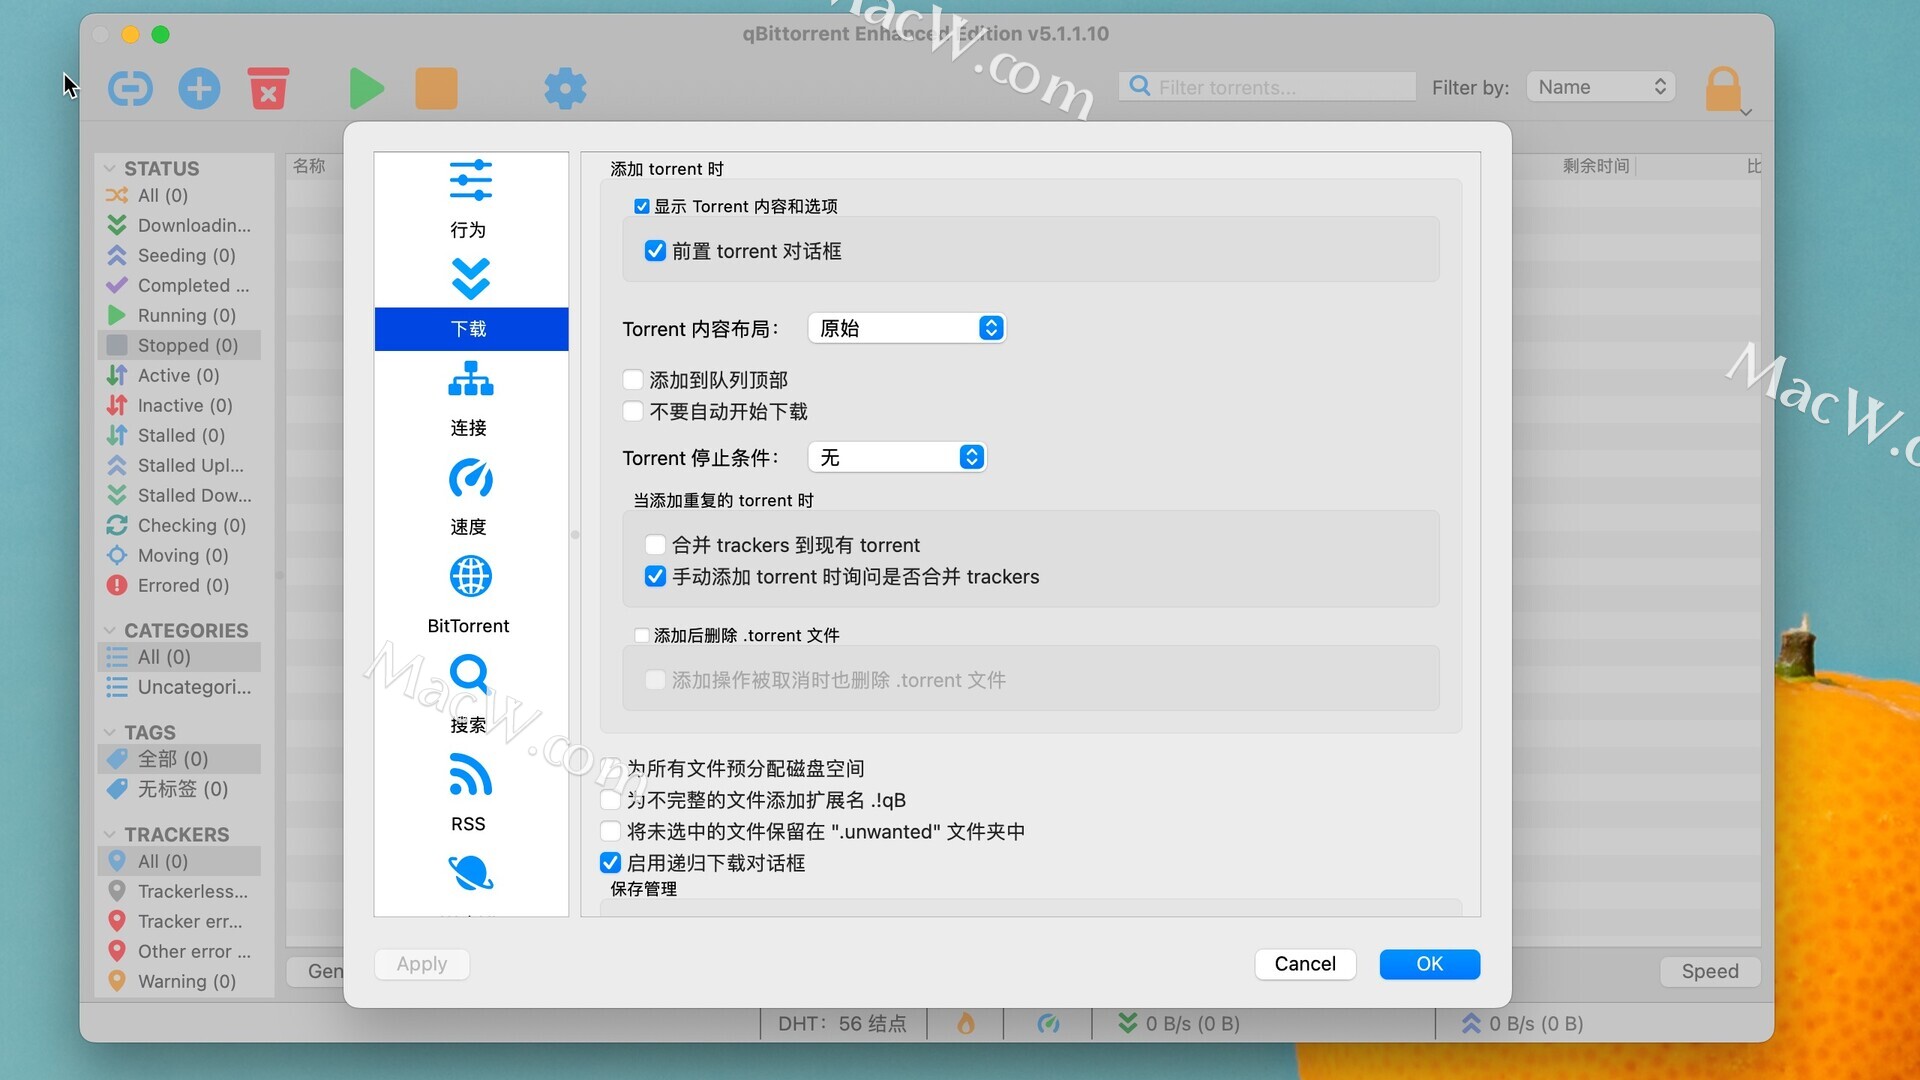The height and width of the screenshot is (1080, 1920).
Task: Select the Warning (0) tracker filter
Action: tap(179, 981)
